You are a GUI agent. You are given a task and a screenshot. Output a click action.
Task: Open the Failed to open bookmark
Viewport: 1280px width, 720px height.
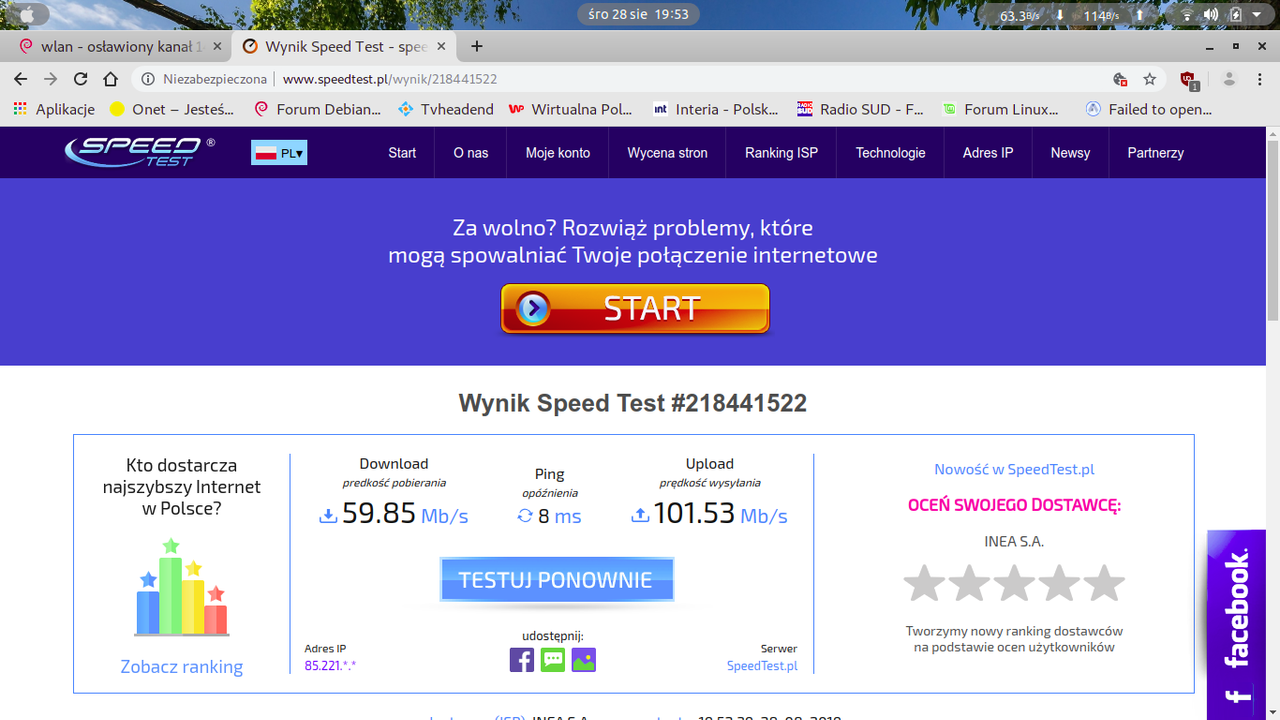1149,109
